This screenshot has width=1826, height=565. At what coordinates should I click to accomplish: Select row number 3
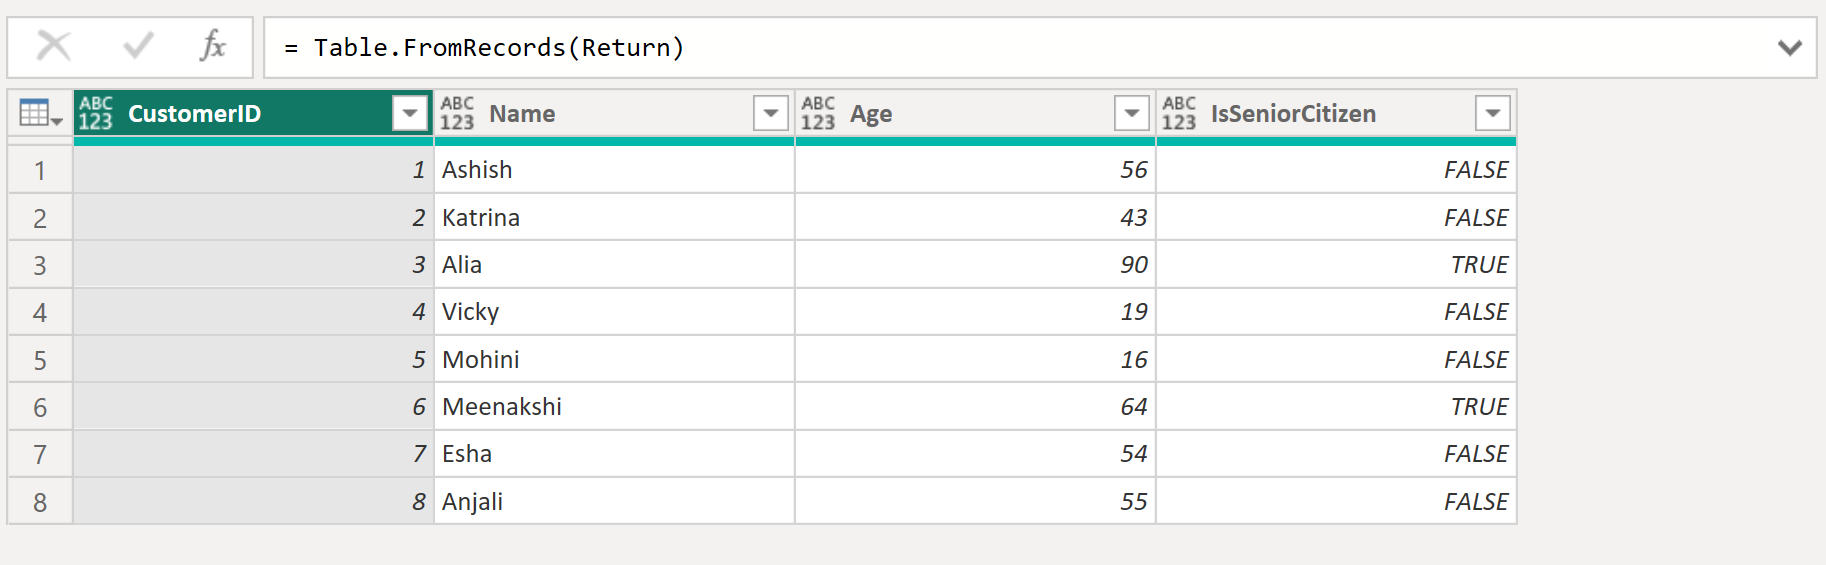tap(40, 265)
